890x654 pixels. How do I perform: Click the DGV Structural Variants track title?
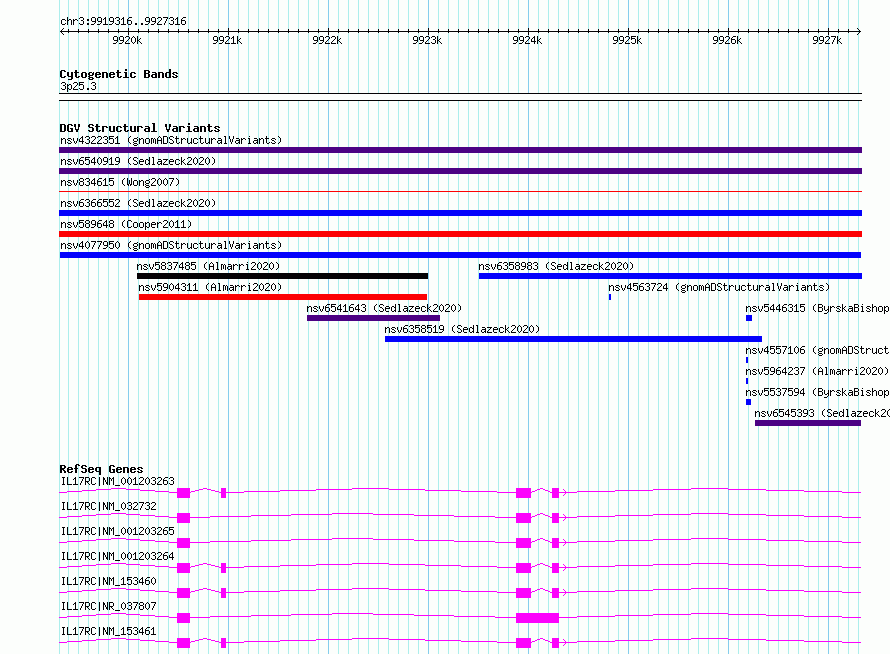click(x=140, y=128)
